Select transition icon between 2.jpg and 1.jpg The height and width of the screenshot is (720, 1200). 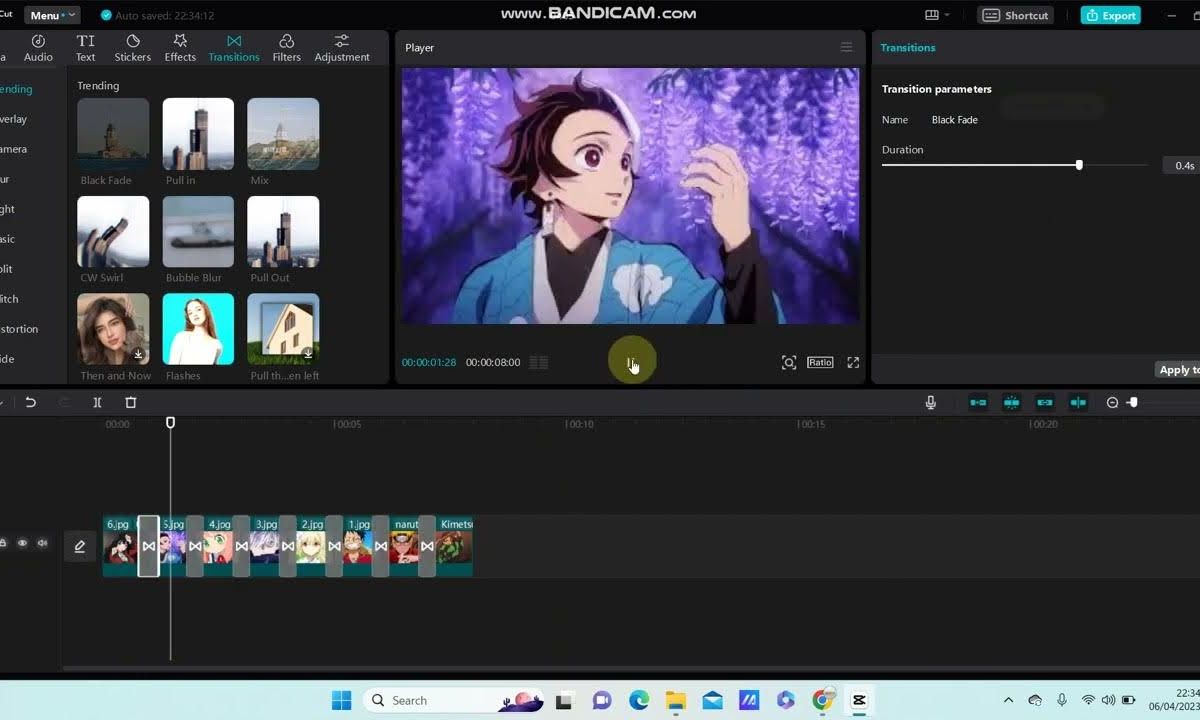[334, 546]
